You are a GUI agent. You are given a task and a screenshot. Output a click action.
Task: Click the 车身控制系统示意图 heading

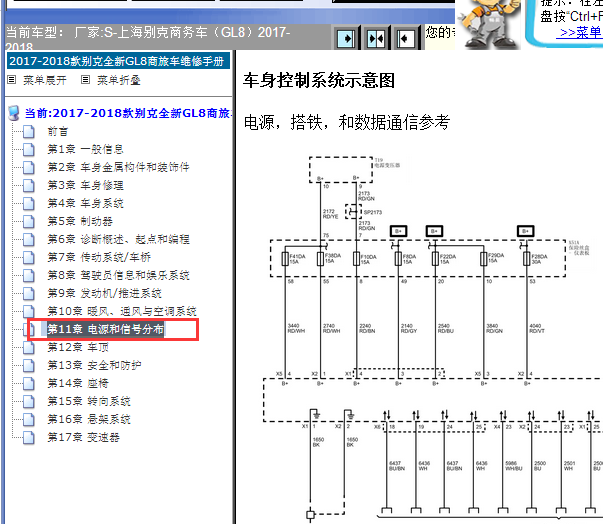click(x=319, y=80)
